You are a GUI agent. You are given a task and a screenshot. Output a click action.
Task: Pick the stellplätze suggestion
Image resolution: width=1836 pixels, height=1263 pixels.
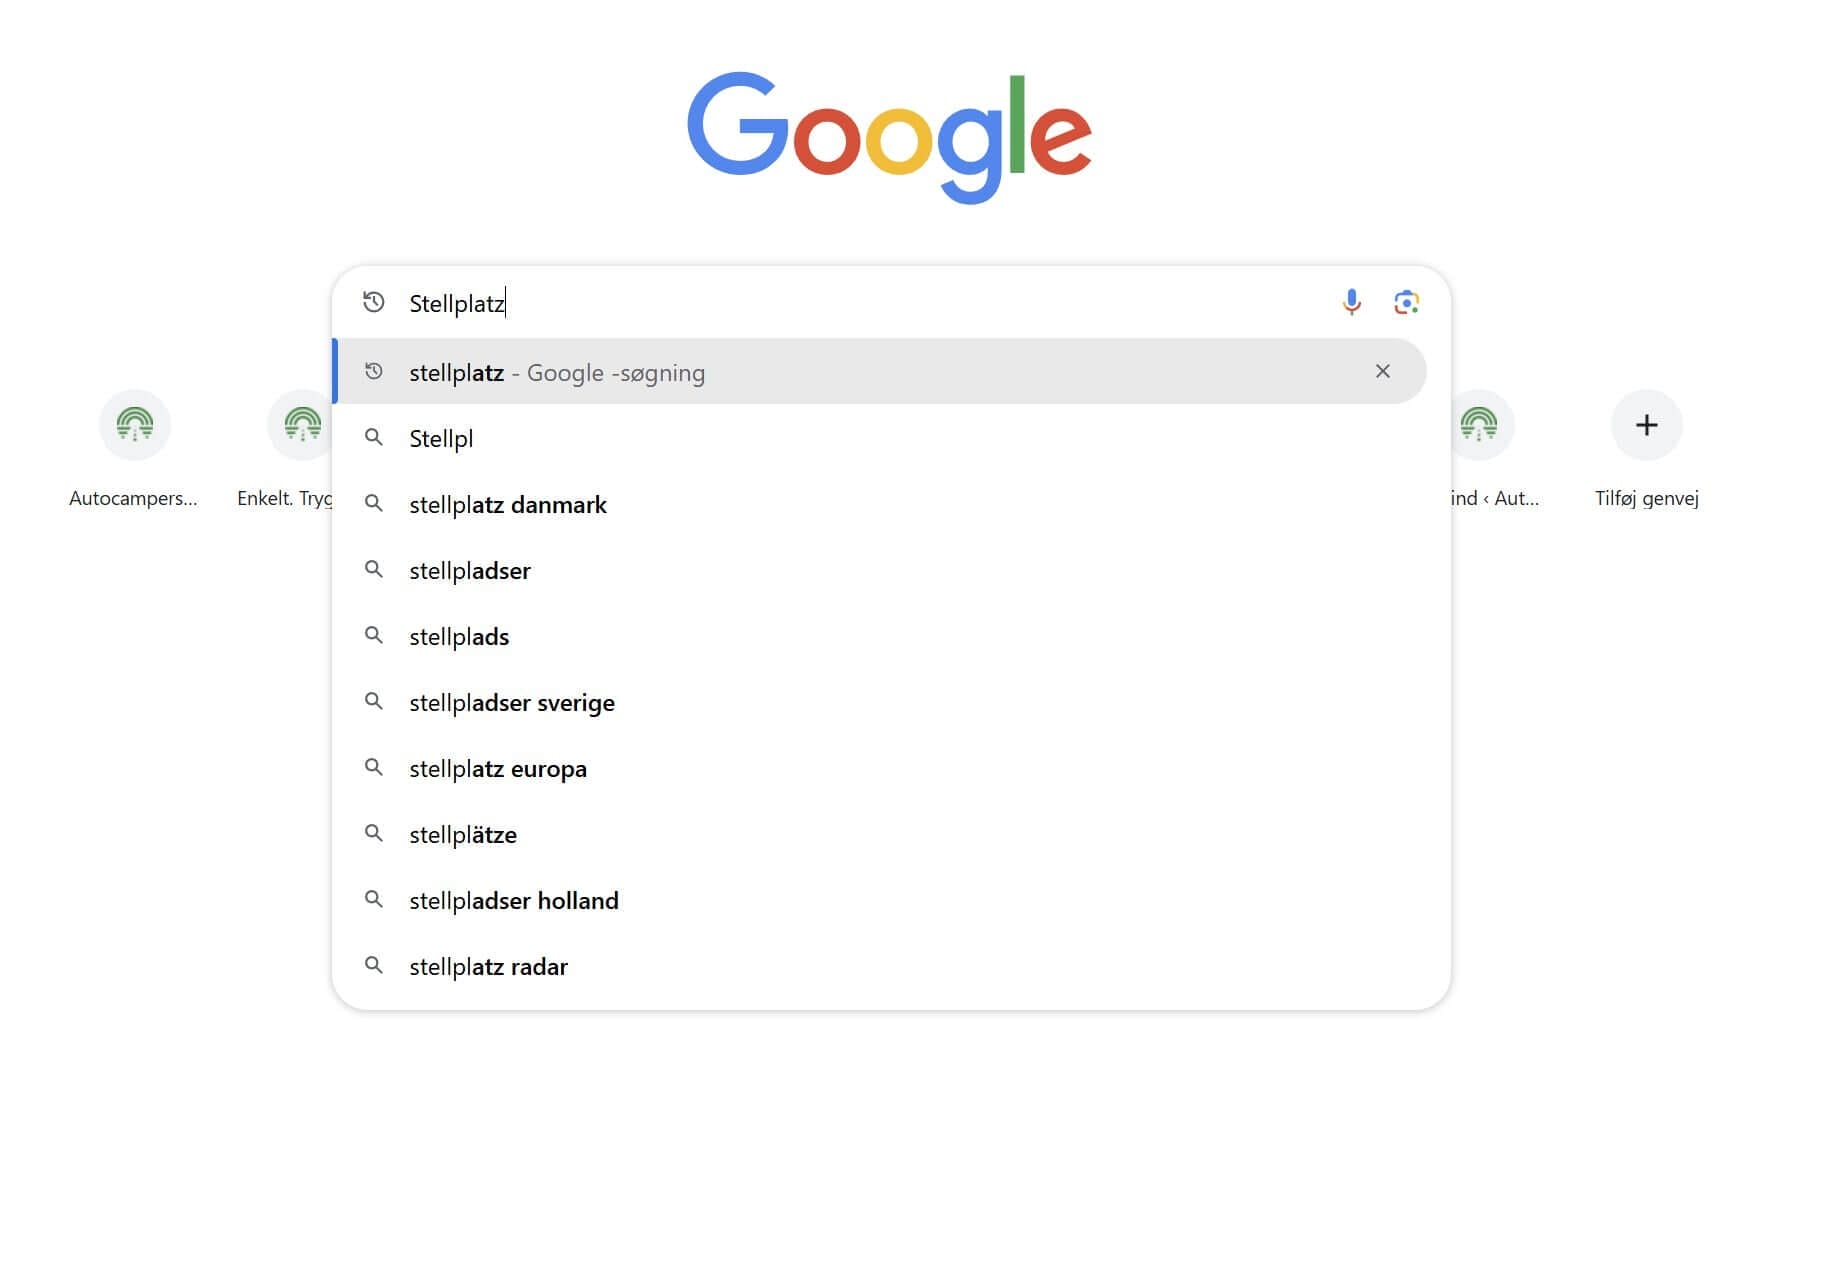[881, 834]
